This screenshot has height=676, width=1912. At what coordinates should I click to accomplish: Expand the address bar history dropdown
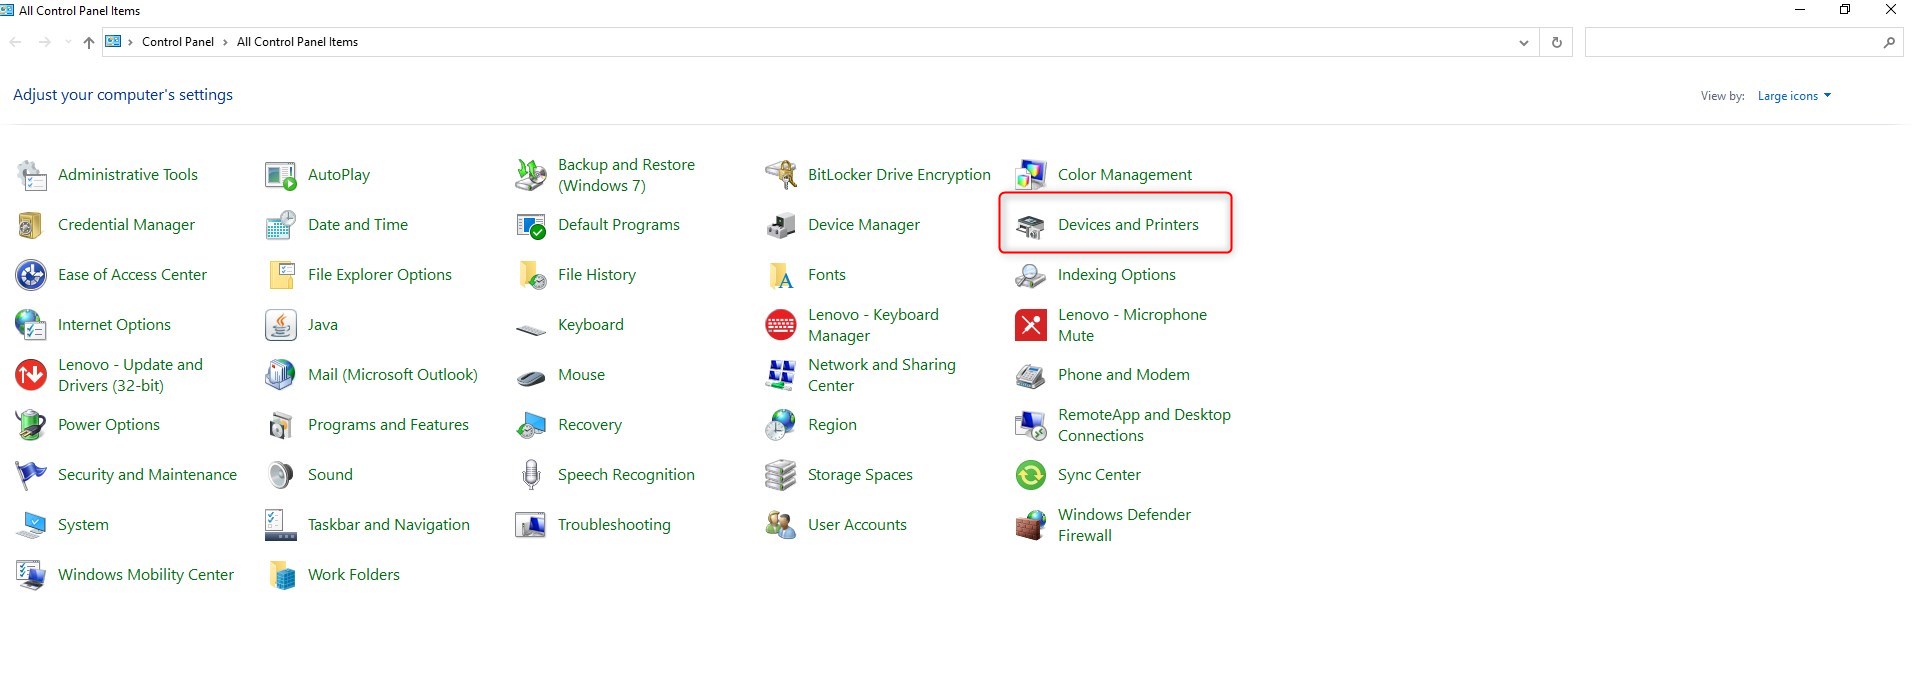click(x=1523, y=42)
